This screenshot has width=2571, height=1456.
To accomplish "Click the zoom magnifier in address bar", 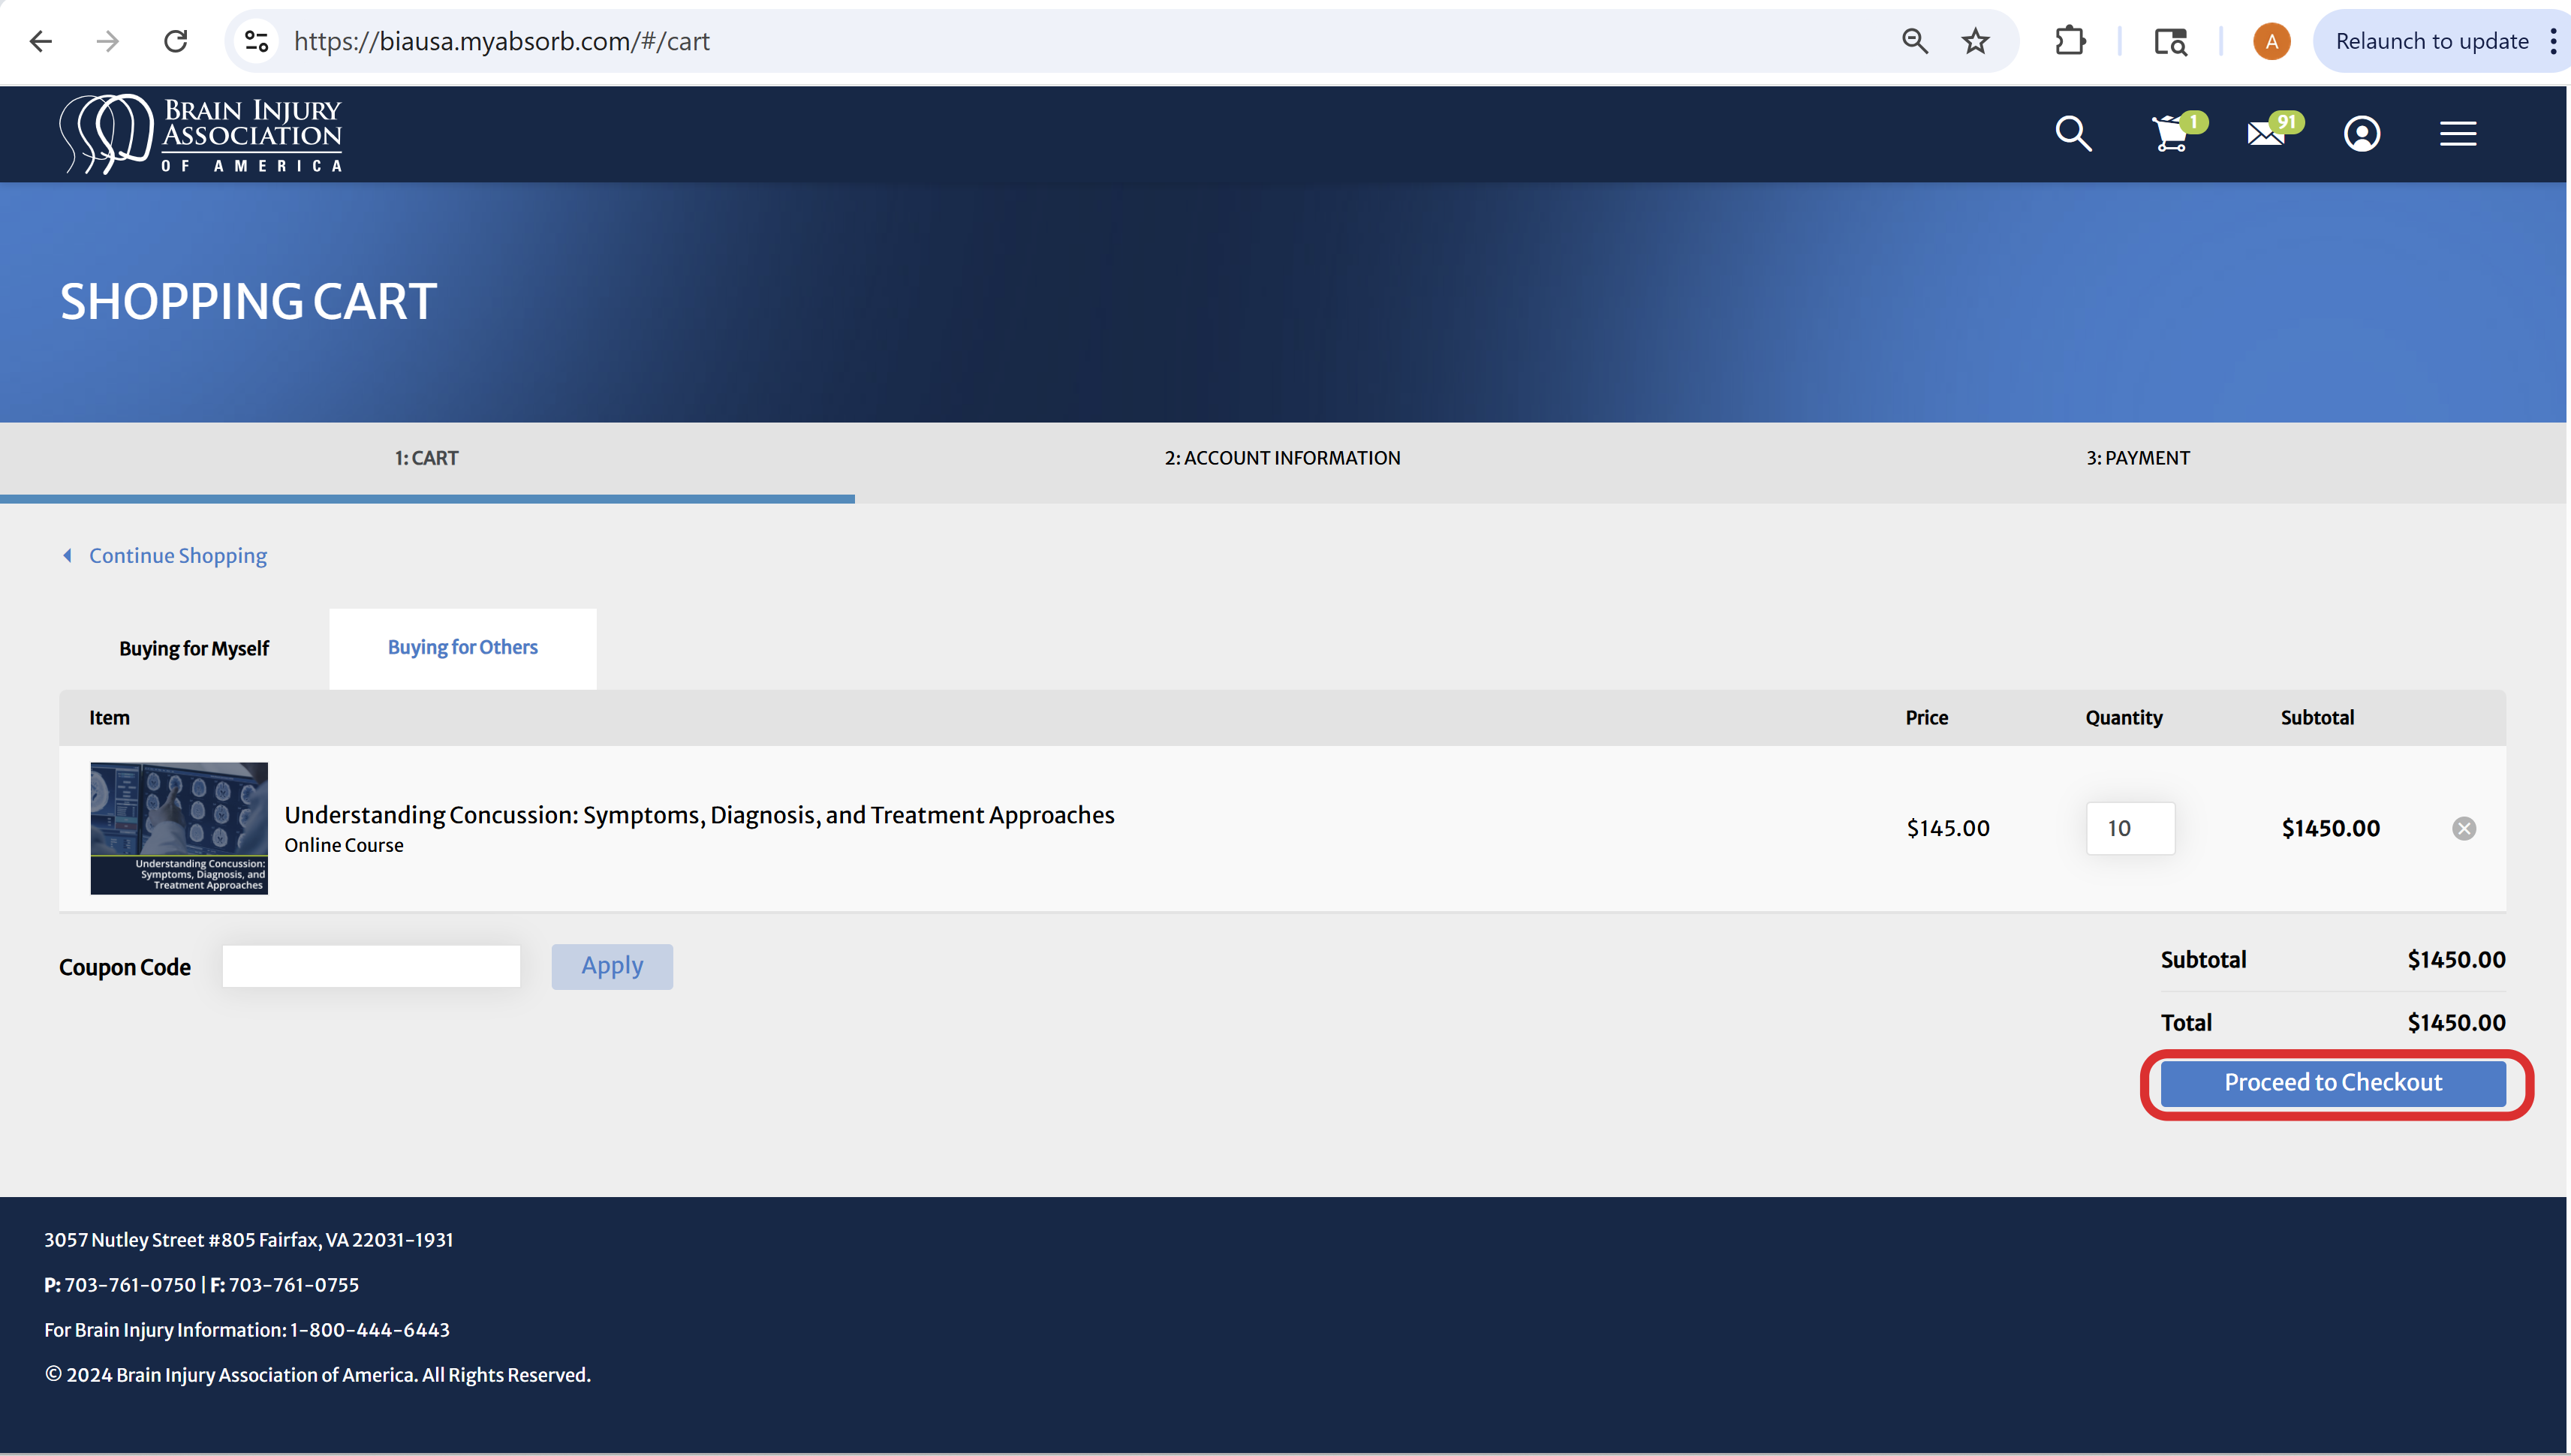I will pyautogui.click(x=1915, y=41).
